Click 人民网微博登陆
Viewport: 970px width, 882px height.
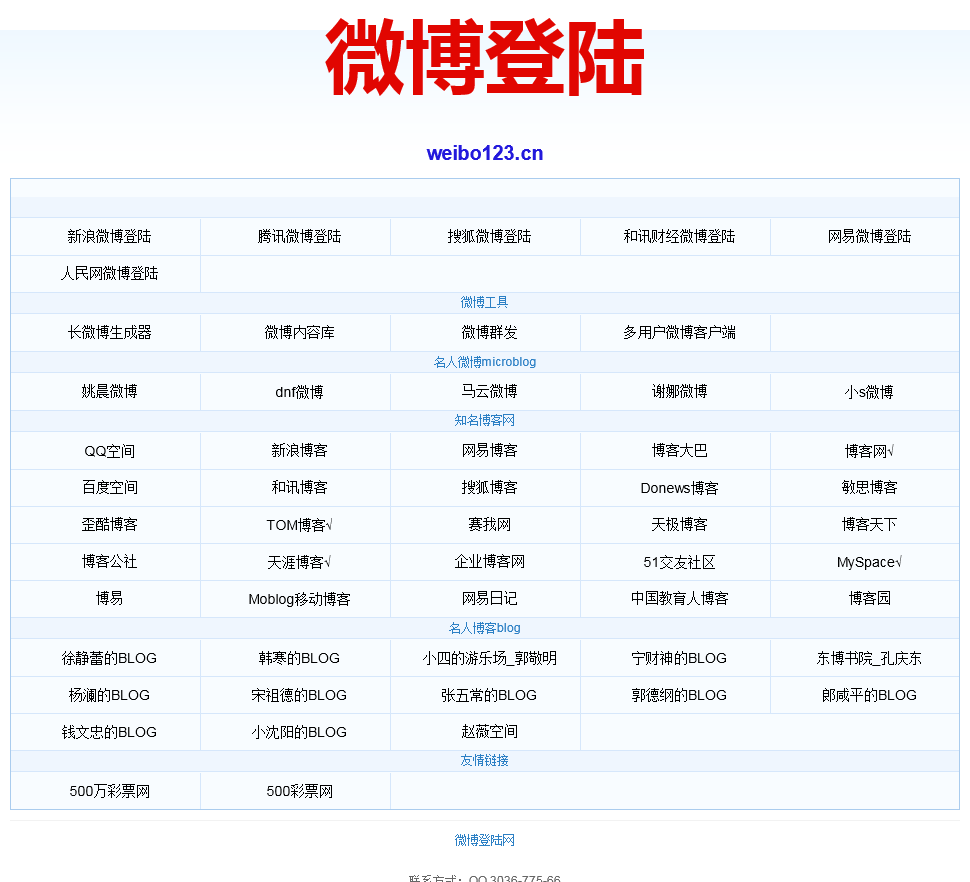click(109, 273)
